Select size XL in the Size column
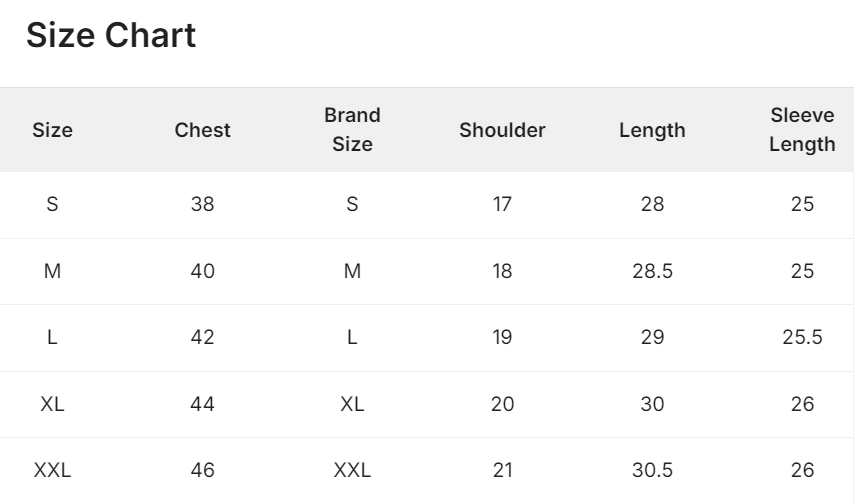Viewport: 854px width, 503px height. click(x=52, y=404)
